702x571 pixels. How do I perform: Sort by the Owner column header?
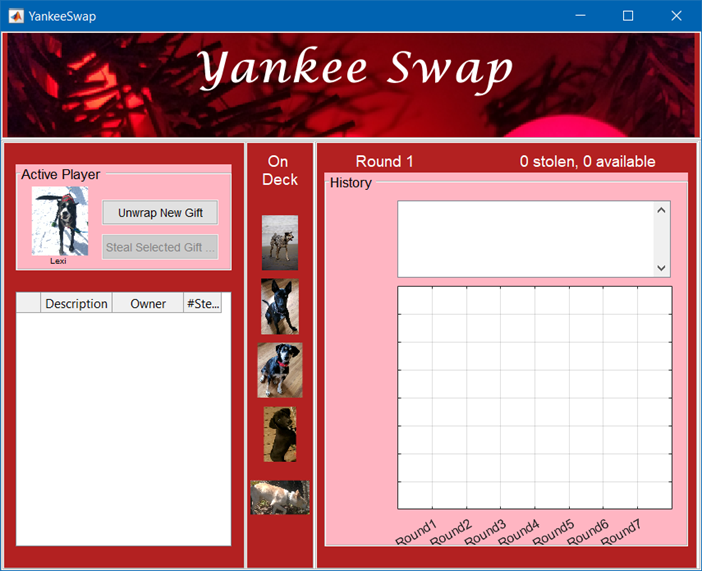click(148, 304)
